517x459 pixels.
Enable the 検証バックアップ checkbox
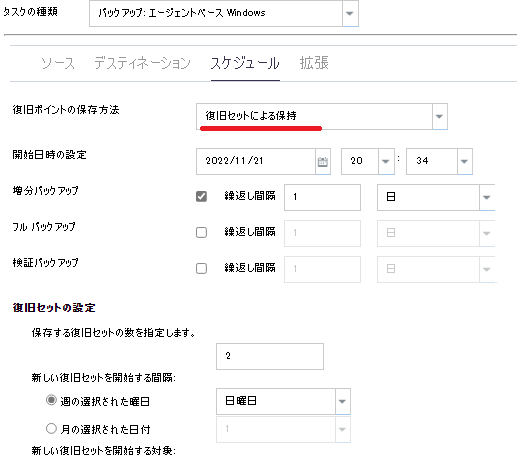[201, 268]
